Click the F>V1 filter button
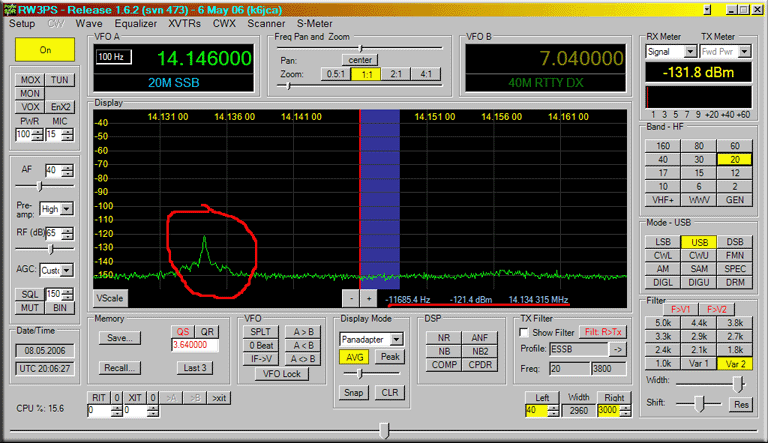Screen dimensions: 768x443 tap(663, 309)
